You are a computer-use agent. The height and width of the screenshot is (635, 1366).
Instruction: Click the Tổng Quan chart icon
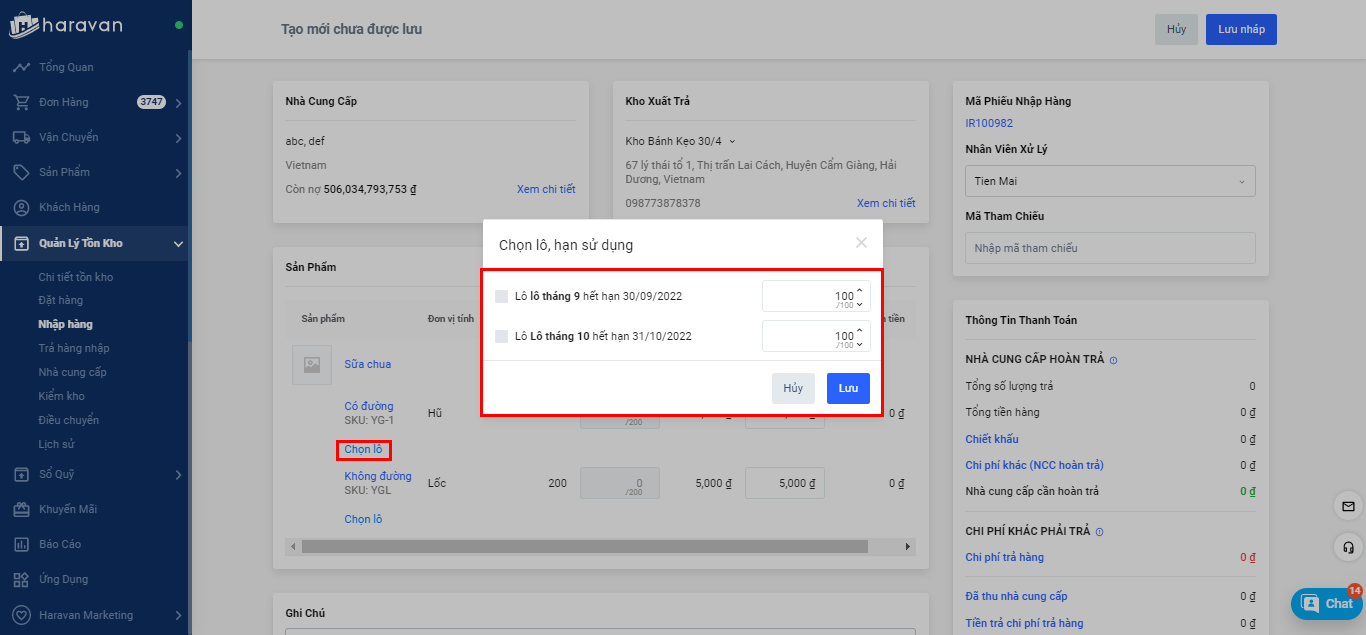click(21, 67)
